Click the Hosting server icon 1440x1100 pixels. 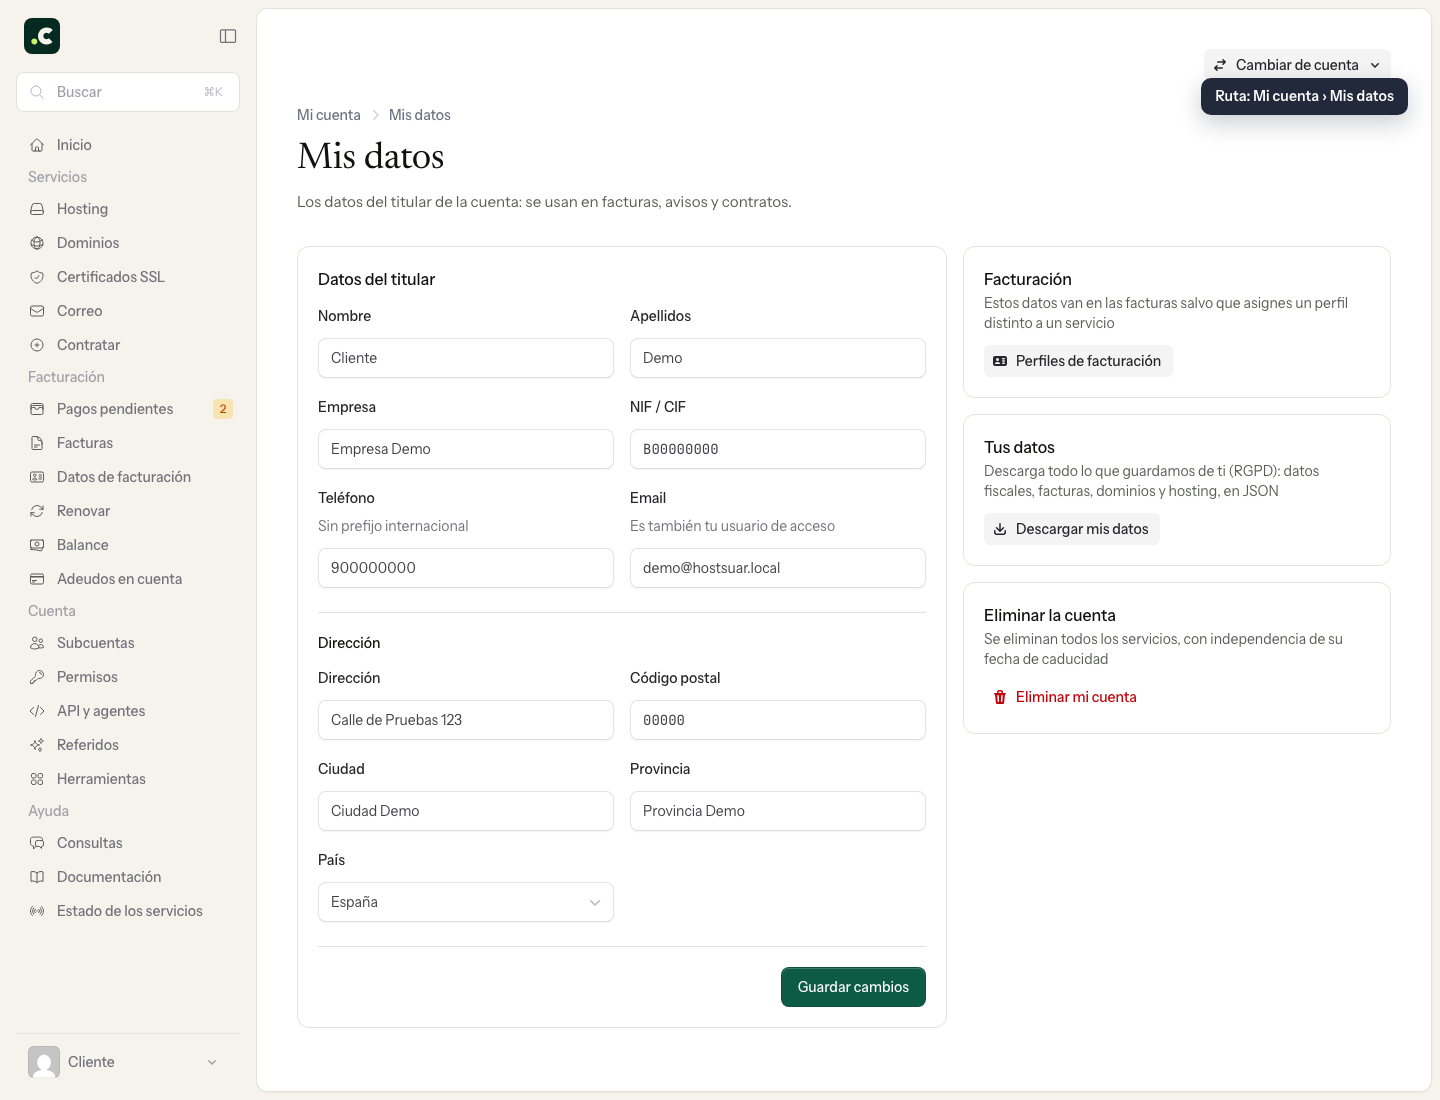coord(37,209)
